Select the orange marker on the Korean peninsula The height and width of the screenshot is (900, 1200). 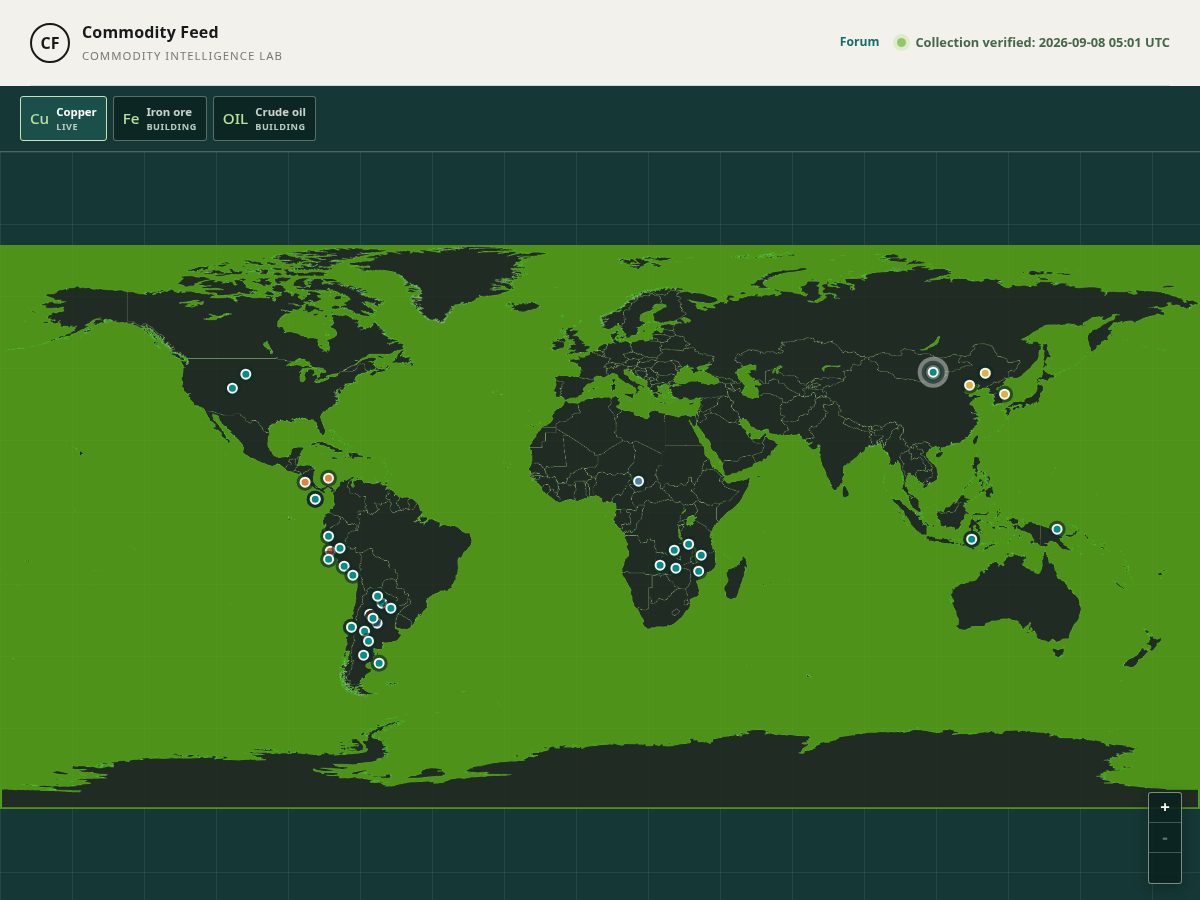(x=1004, y=394)
